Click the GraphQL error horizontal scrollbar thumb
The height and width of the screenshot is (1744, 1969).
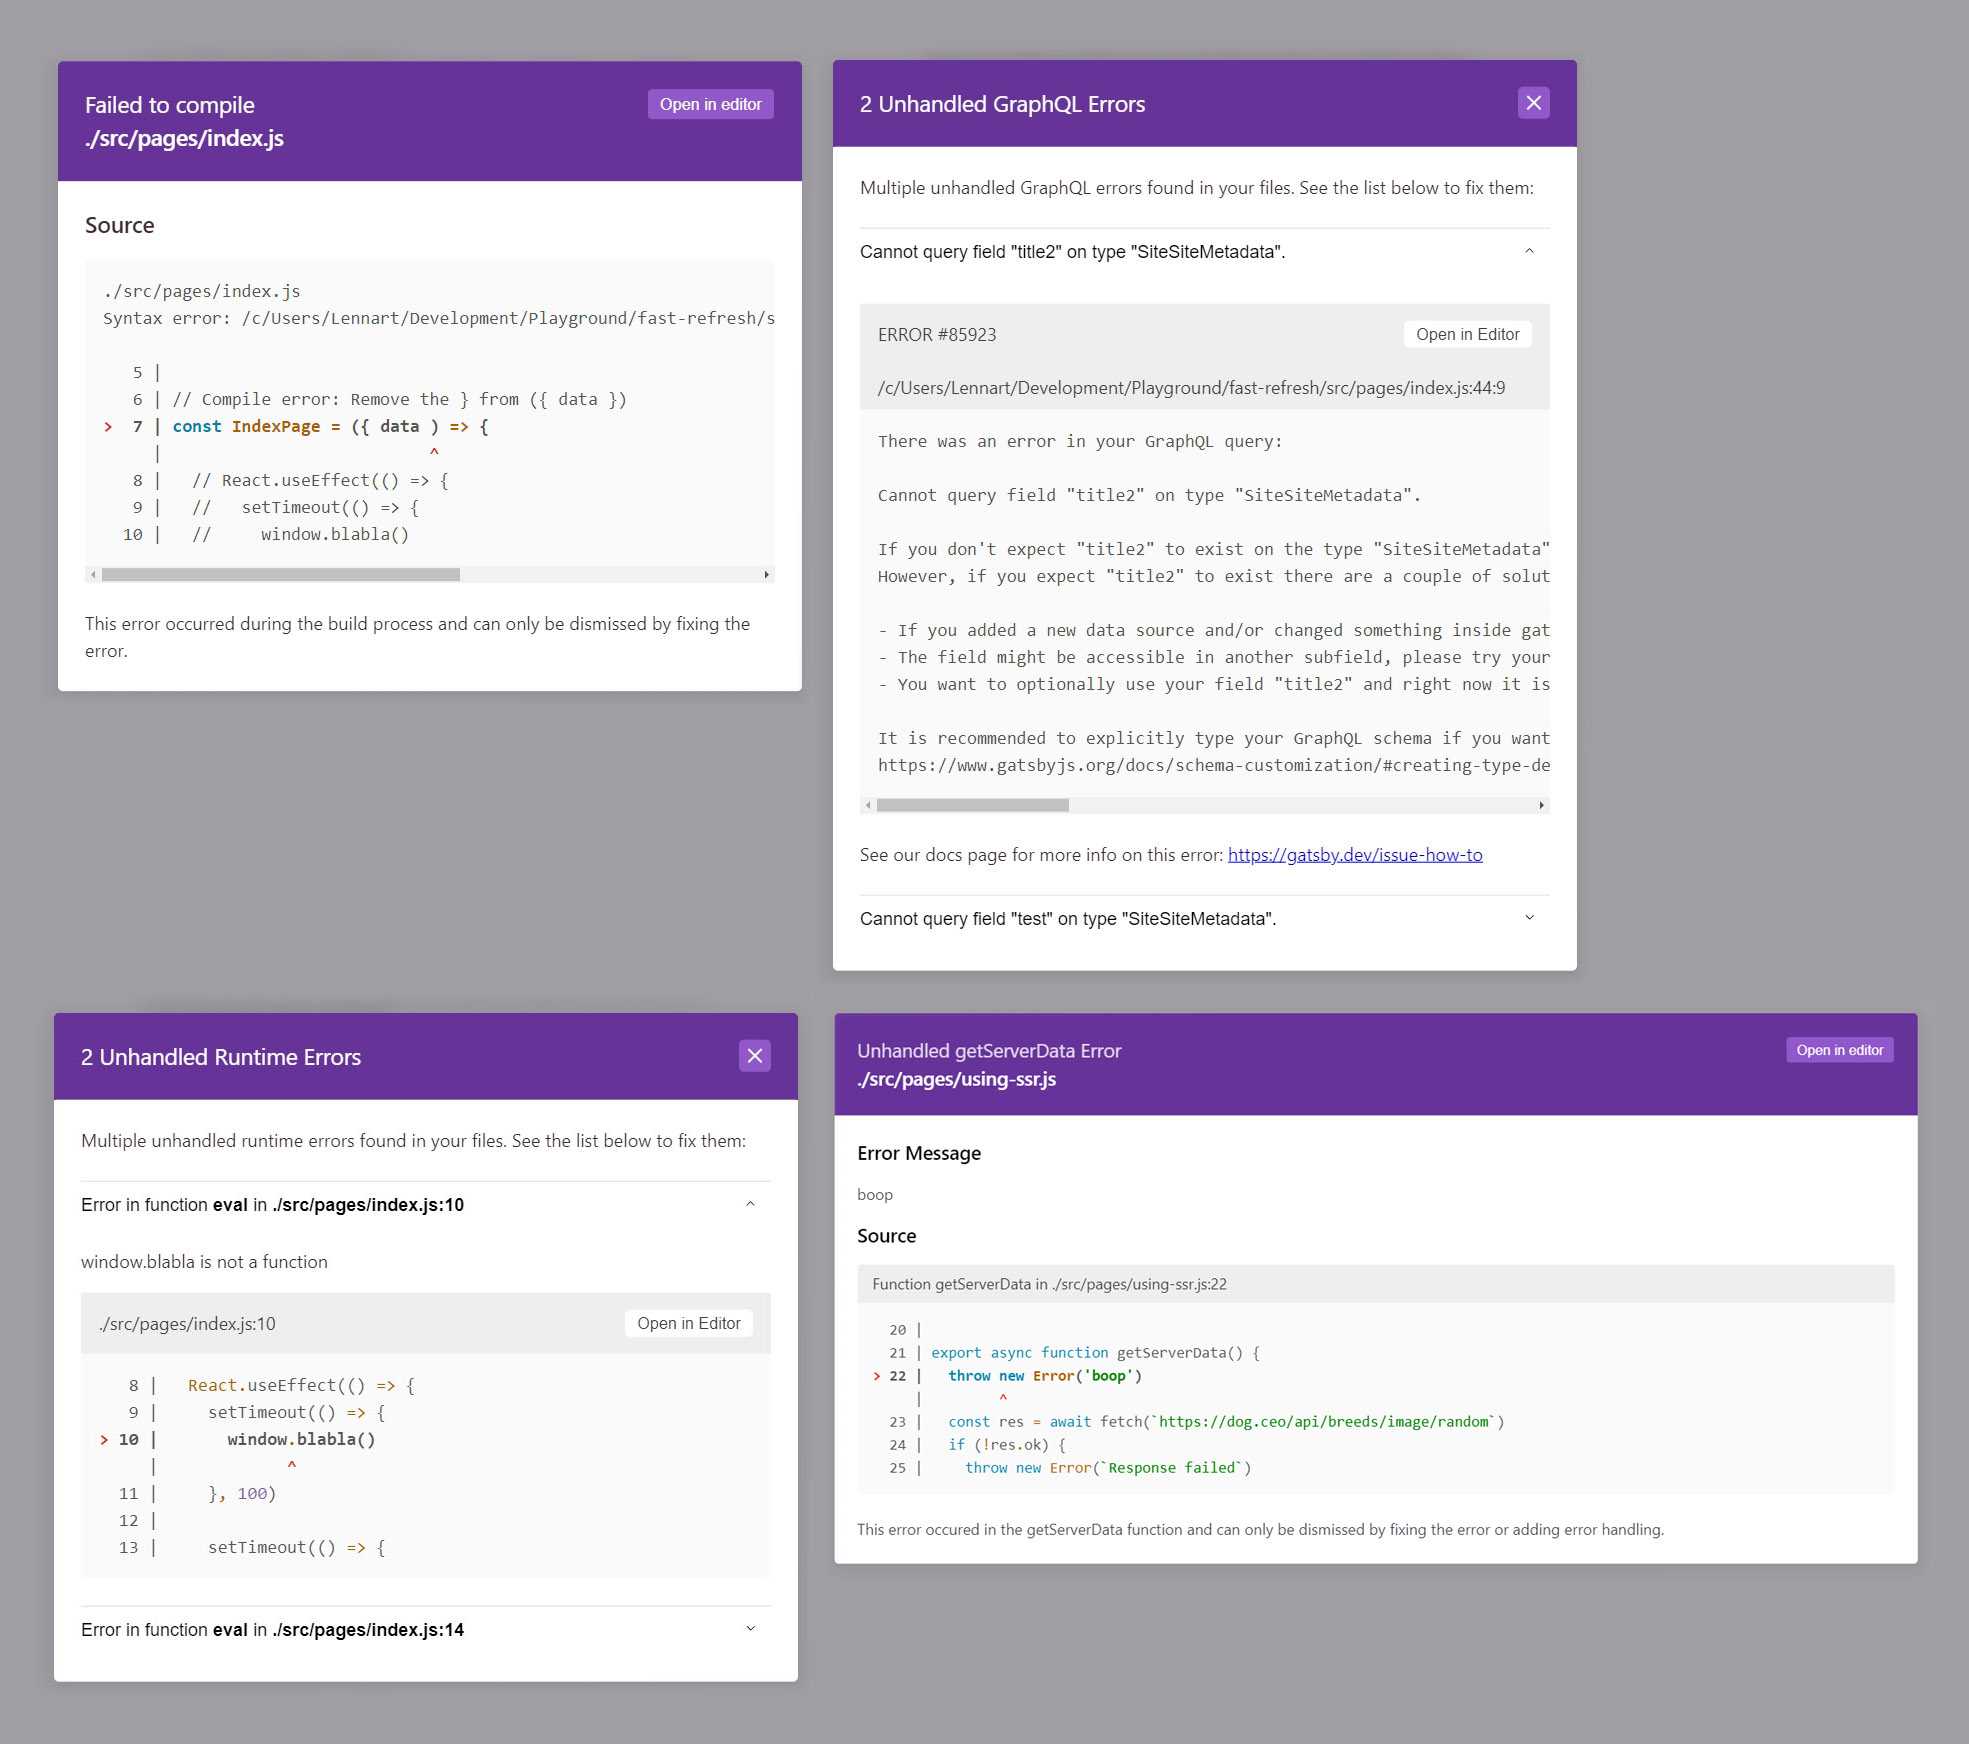972,805
